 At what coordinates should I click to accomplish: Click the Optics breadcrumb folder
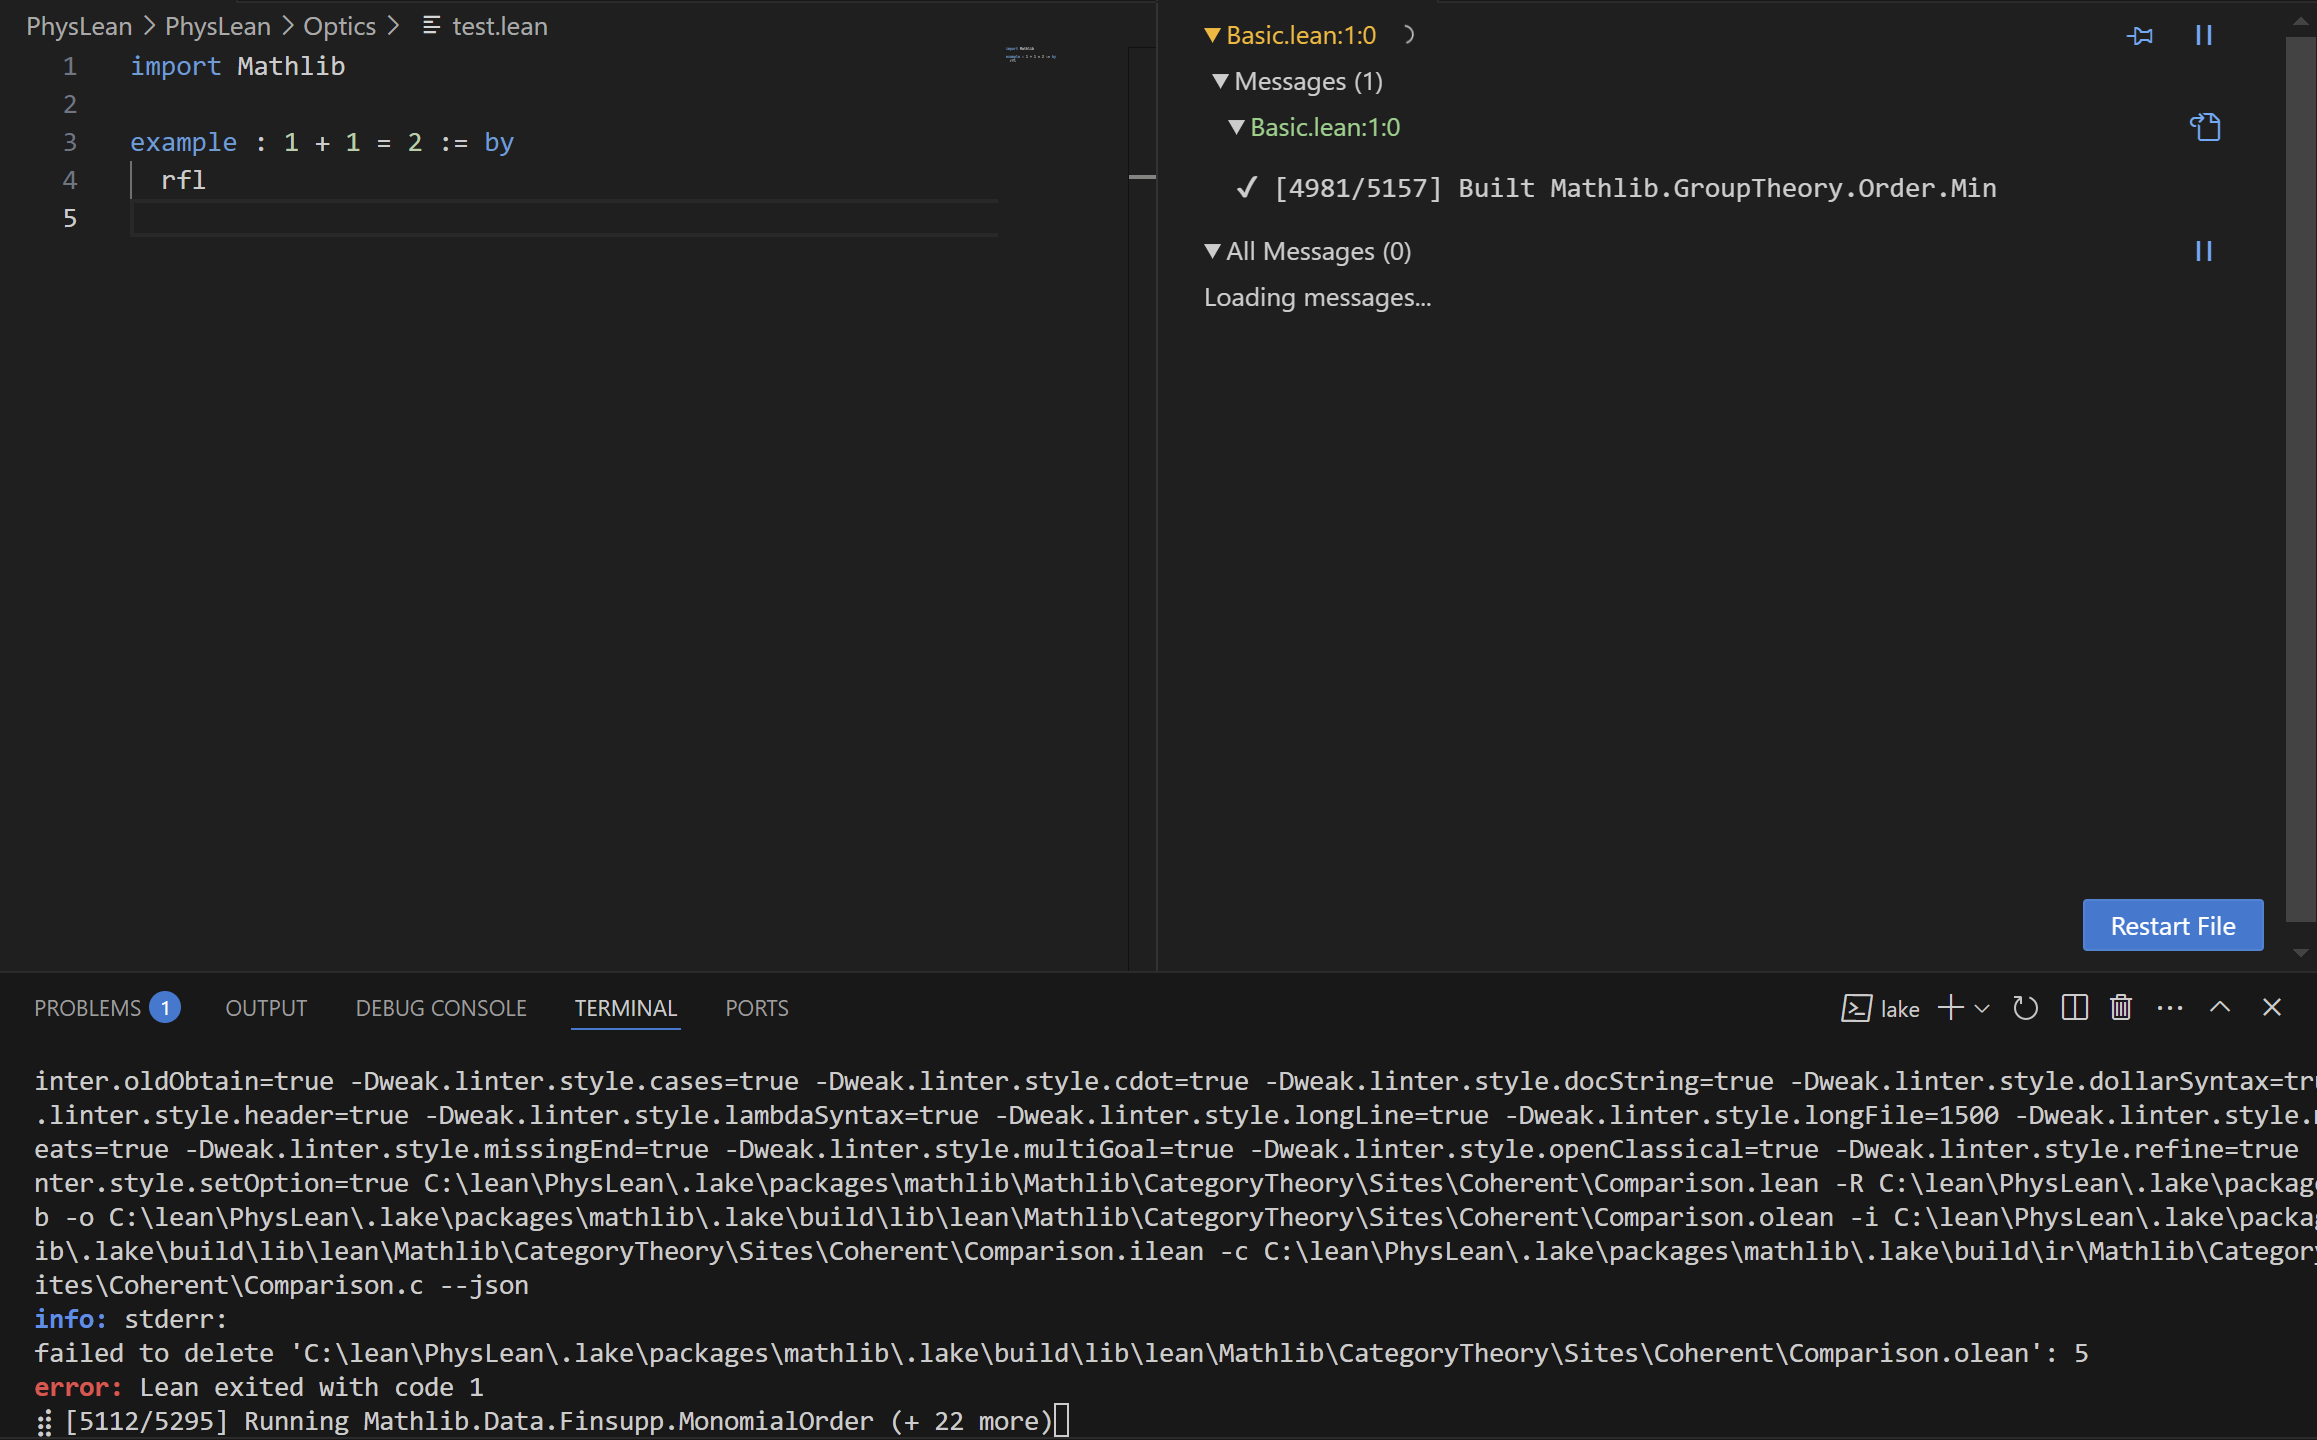[339, 26]
